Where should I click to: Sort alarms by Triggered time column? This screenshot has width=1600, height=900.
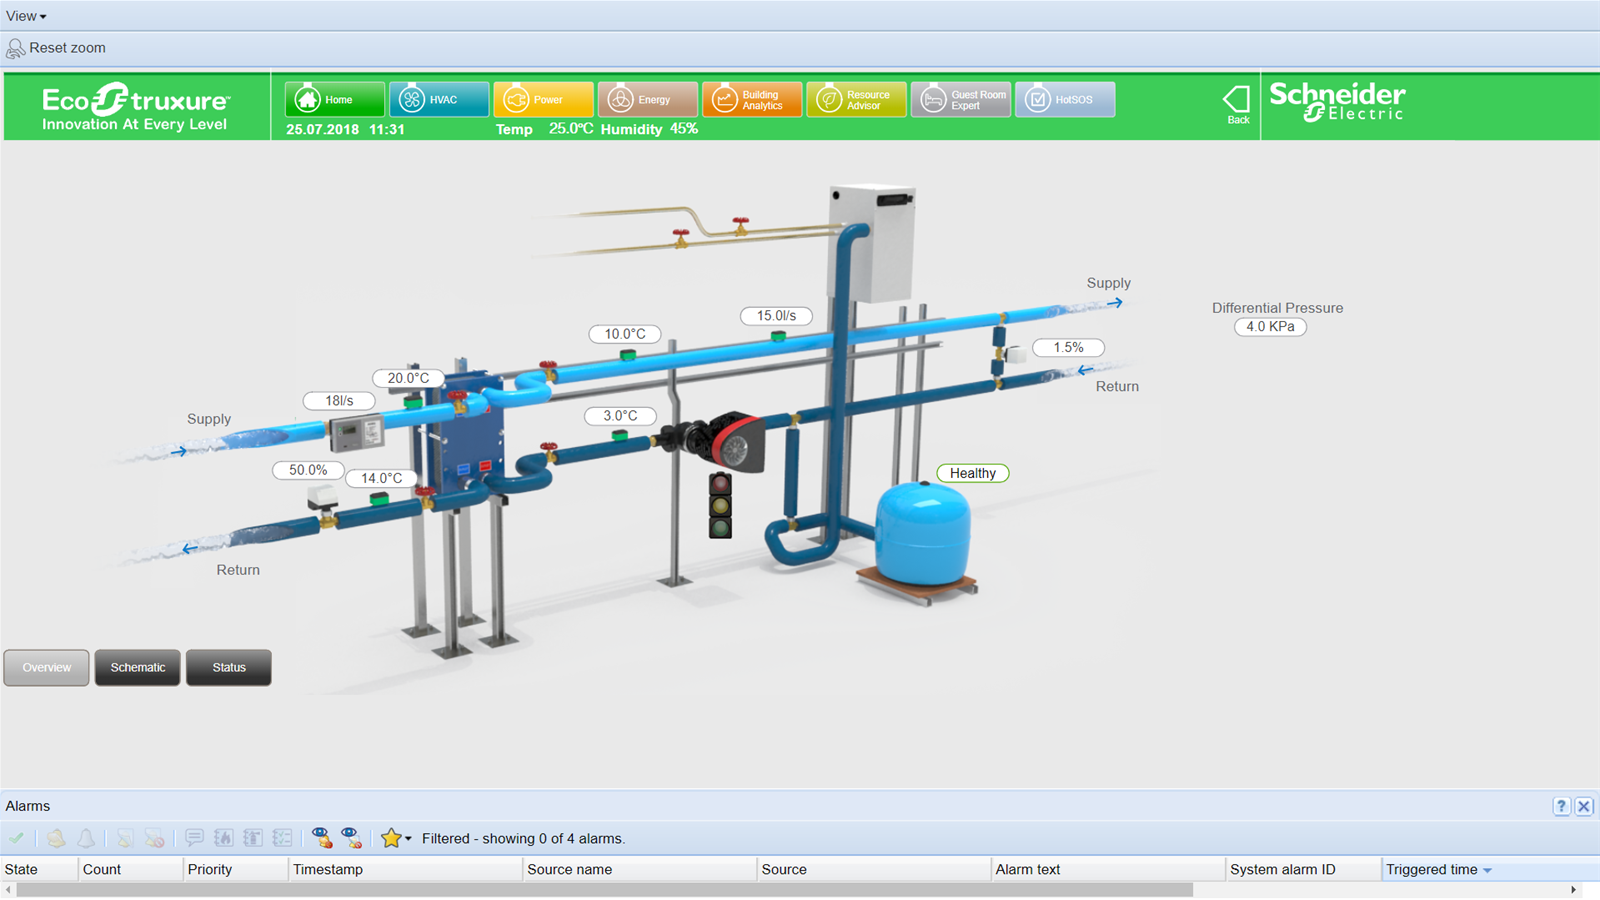pos(1432,870)
